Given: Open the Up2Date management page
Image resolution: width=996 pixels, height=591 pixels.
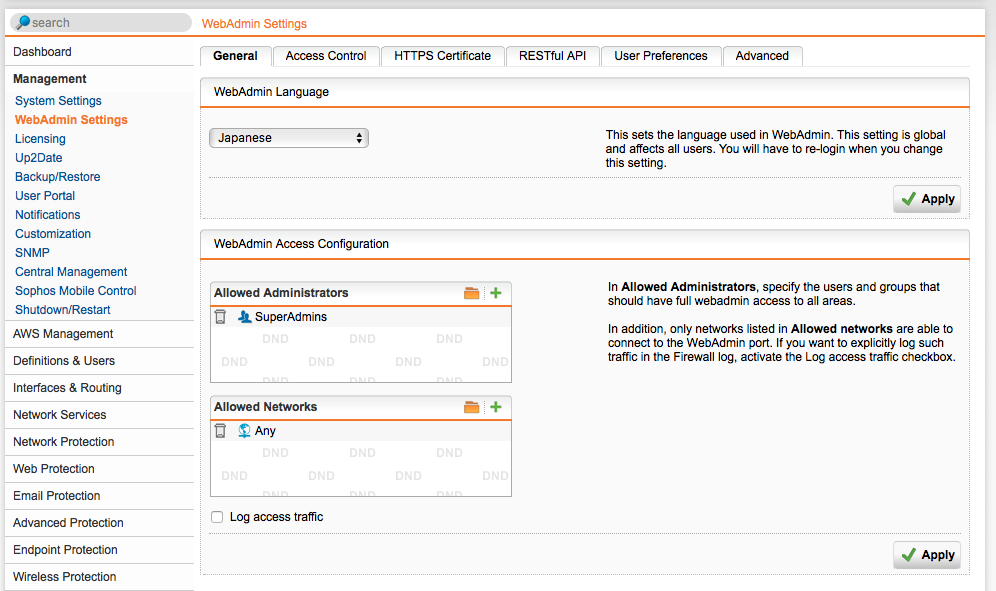Looking at the screenshot, I should 39,158.
